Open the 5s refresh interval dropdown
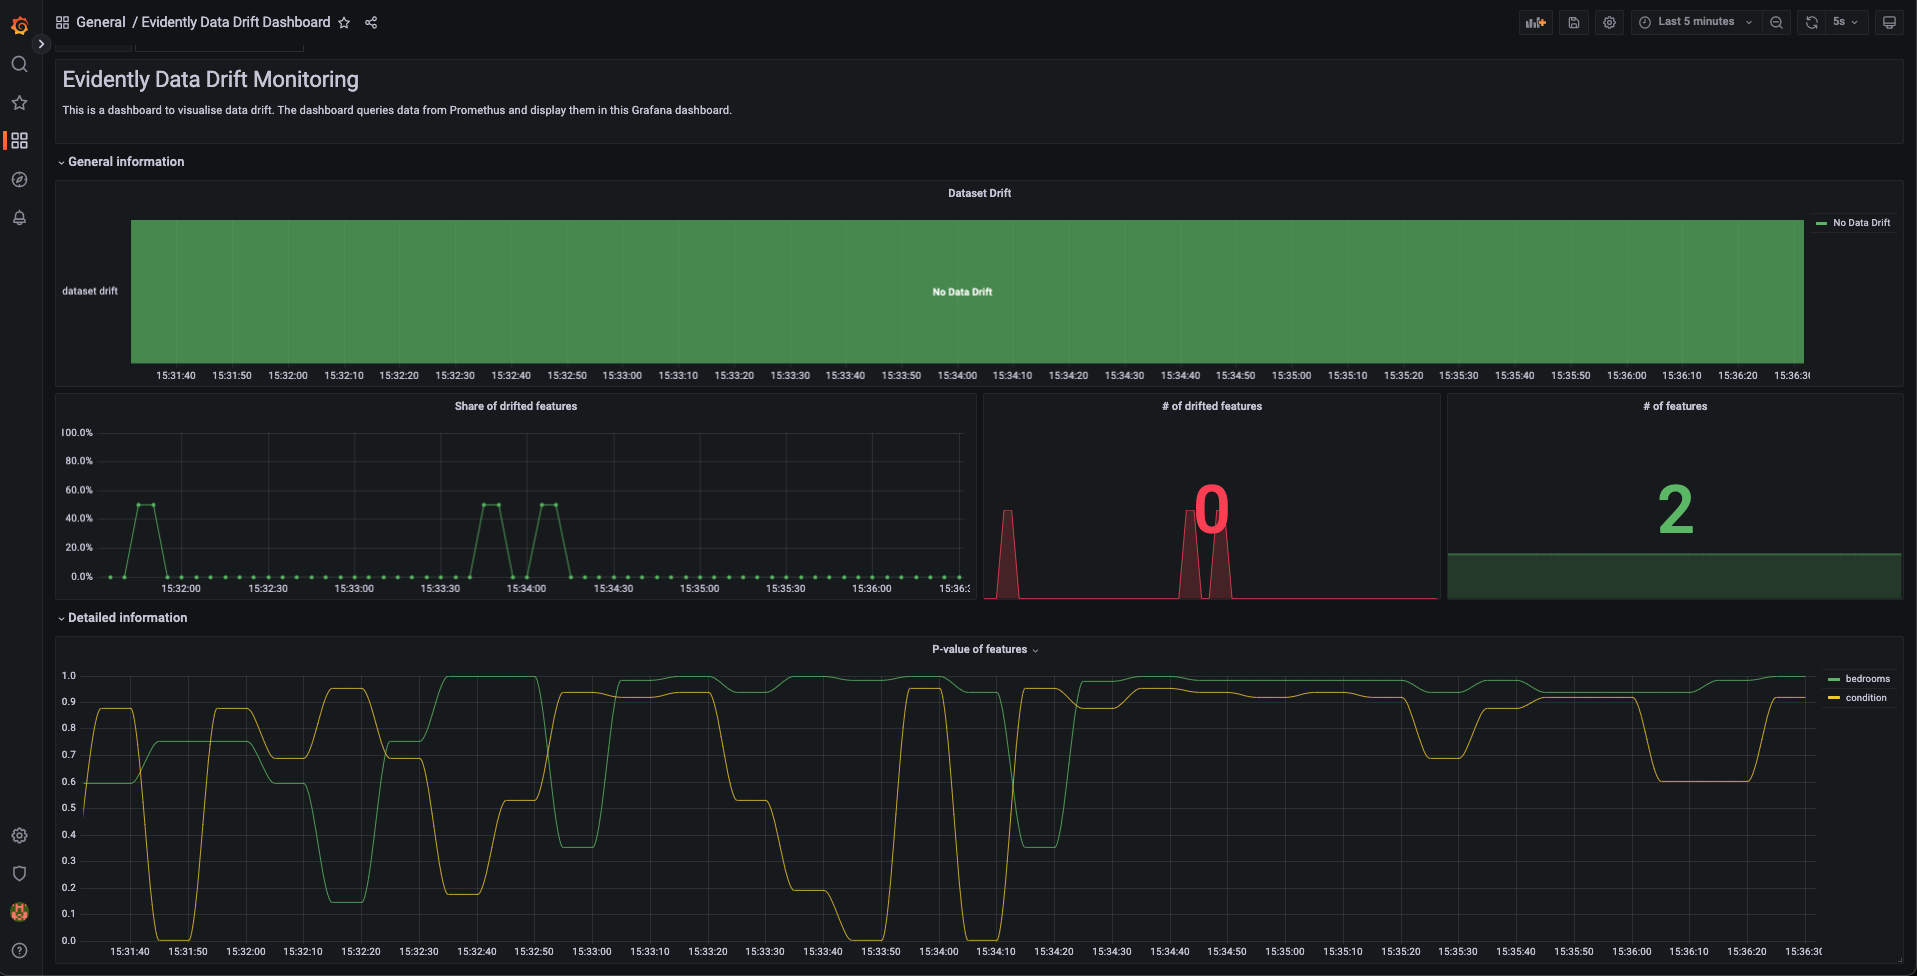1917x976 pixels. [1846, 22]
